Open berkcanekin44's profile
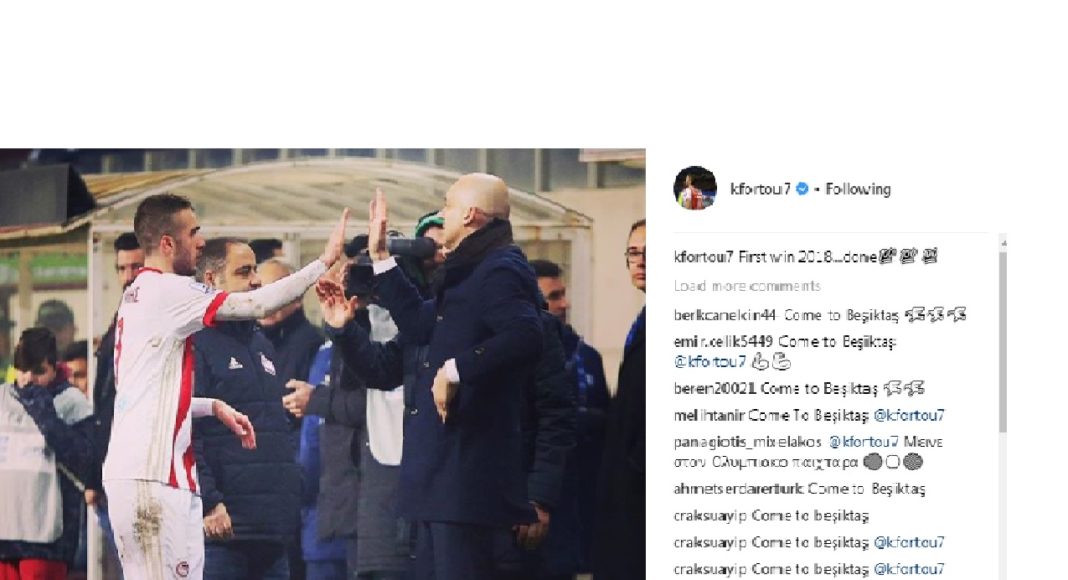This screenshot has width=1068, height=580. 725,315
